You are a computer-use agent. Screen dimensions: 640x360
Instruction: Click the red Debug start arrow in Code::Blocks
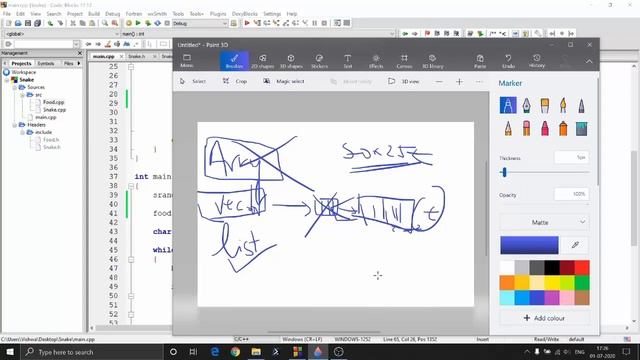[x=247, y=23]
